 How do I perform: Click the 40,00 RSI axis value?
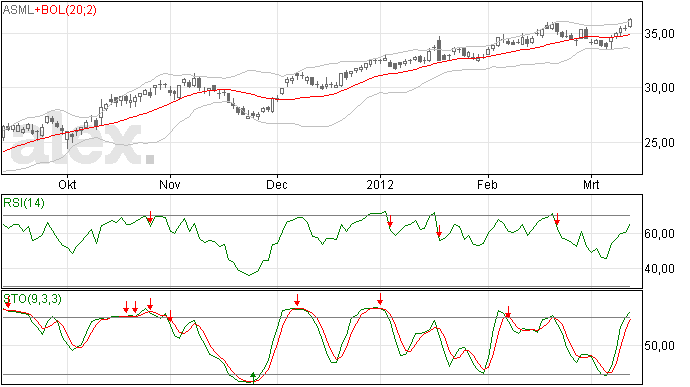tap(659, 269)
